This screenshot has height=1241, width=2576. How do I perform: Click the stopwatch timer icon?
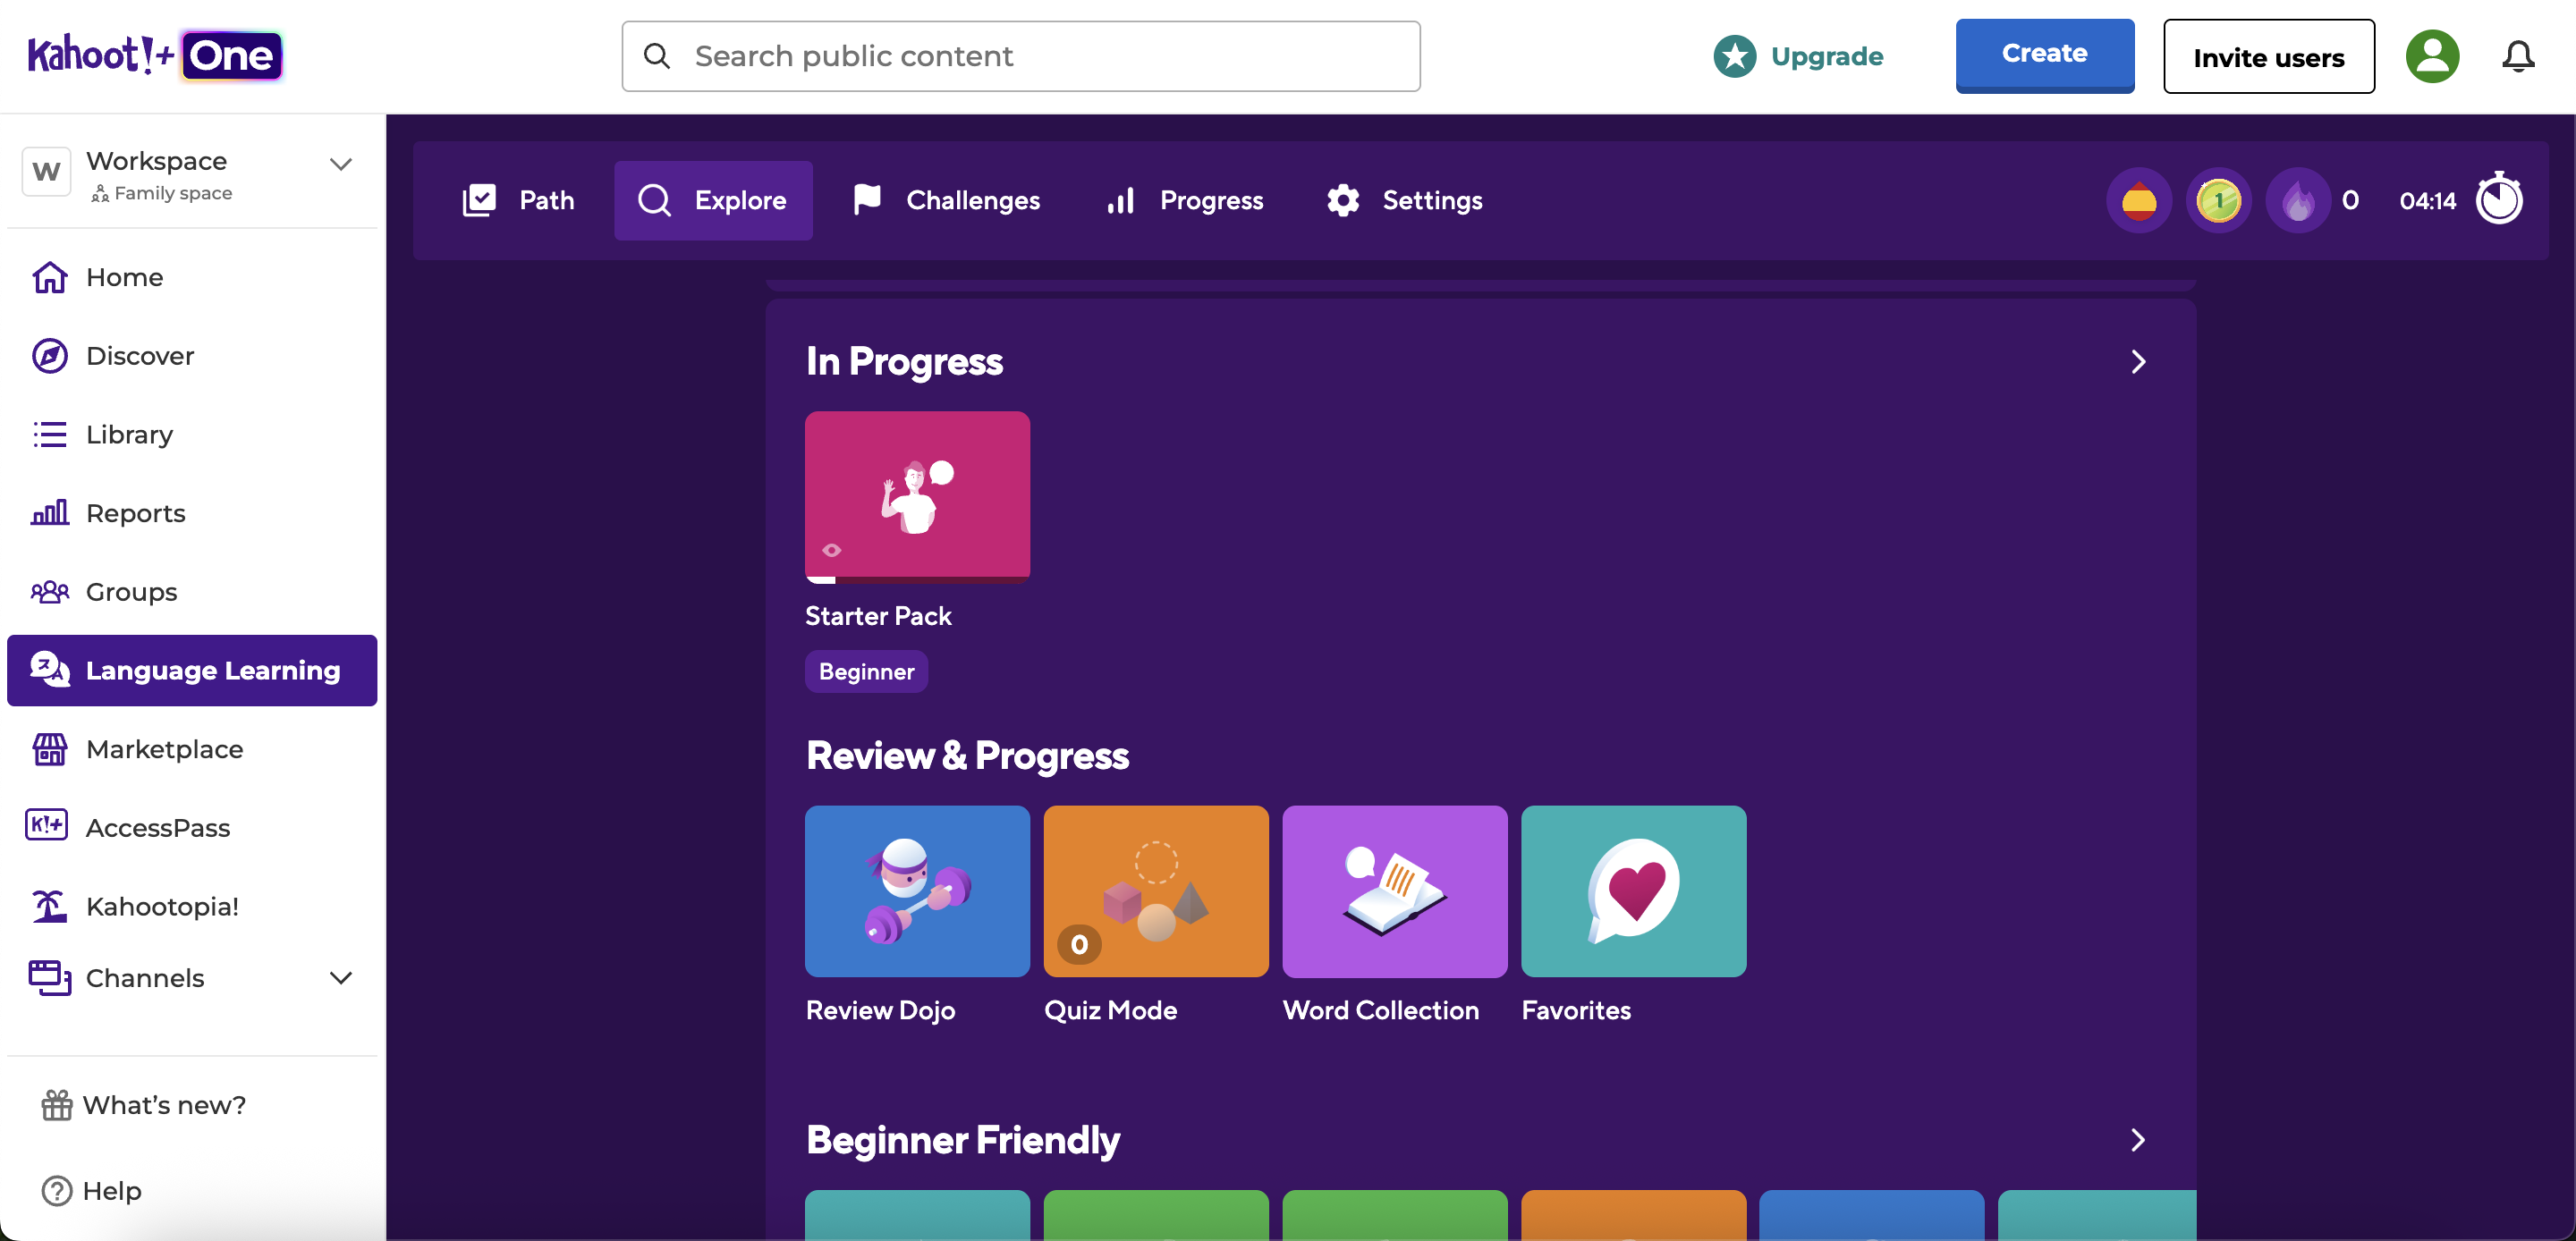(x=2499, y=198)
